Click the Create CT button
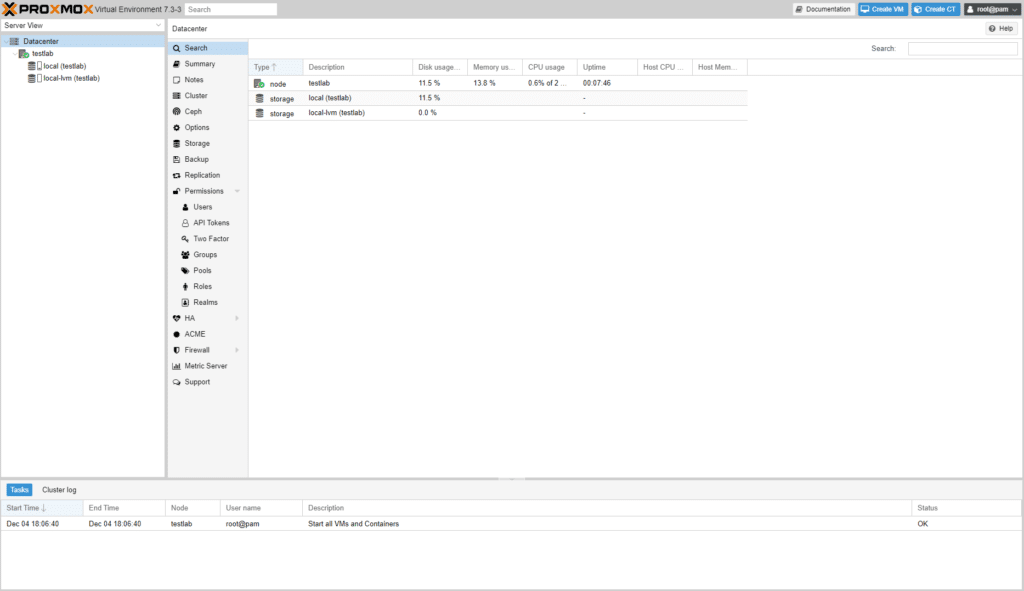Screen dimensions: 1024x591 936,9
